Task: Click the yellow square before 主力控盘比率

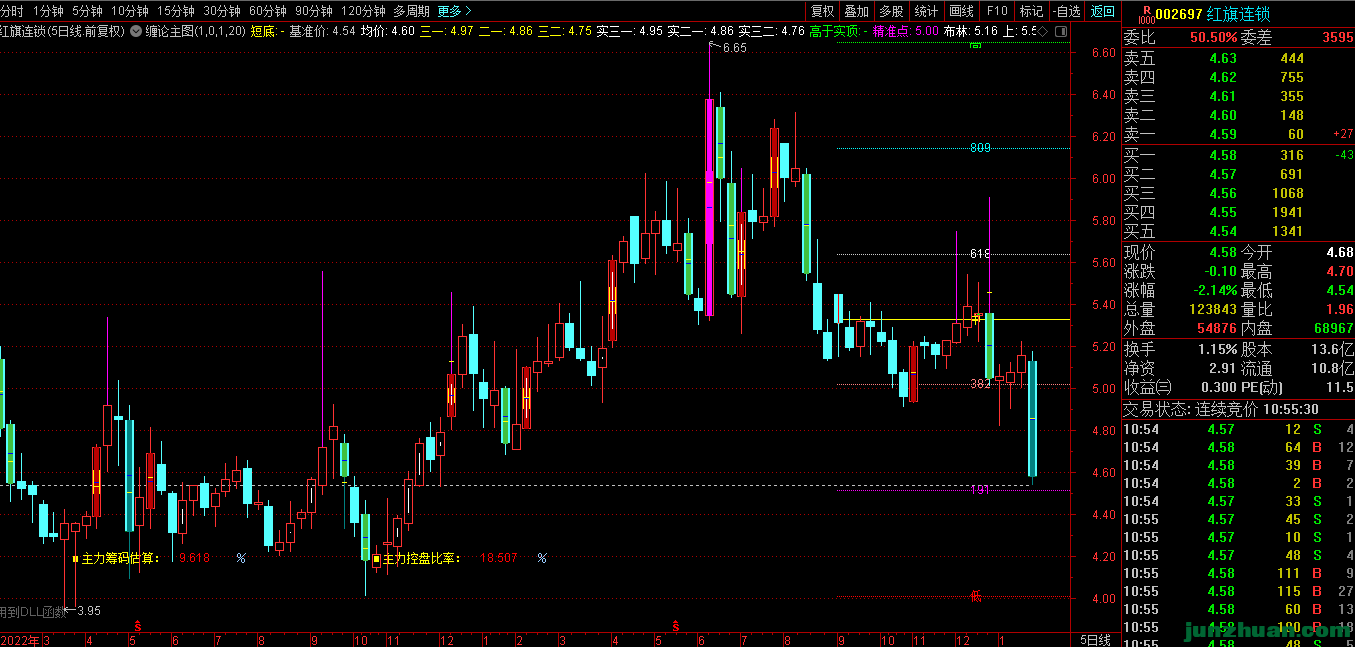Action: pos(376,558)
